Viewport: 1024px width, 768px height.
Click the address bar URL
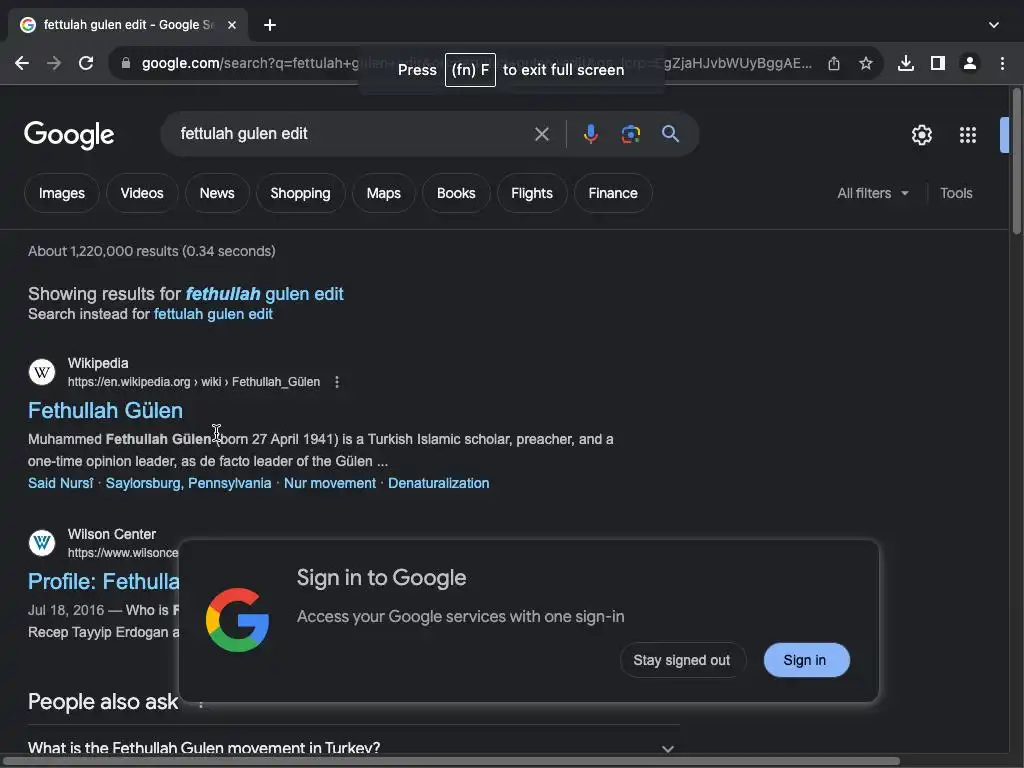[x=477, y=63]
